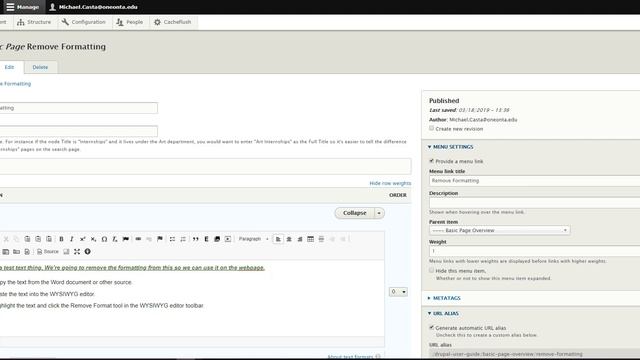Switch to the Edit tab
This screenshot has height=360, width=640.
pyautogui.click(x=9, y=67)
